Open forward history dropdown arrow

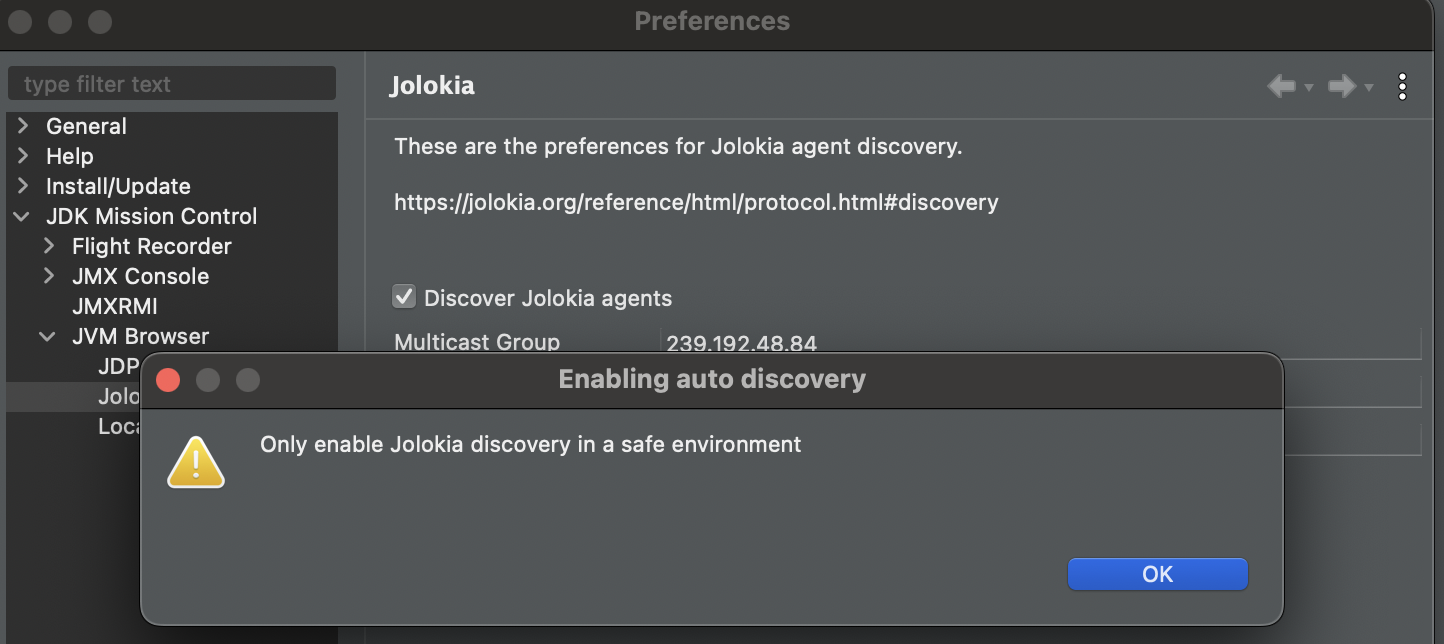click(x=1368, y=88)
